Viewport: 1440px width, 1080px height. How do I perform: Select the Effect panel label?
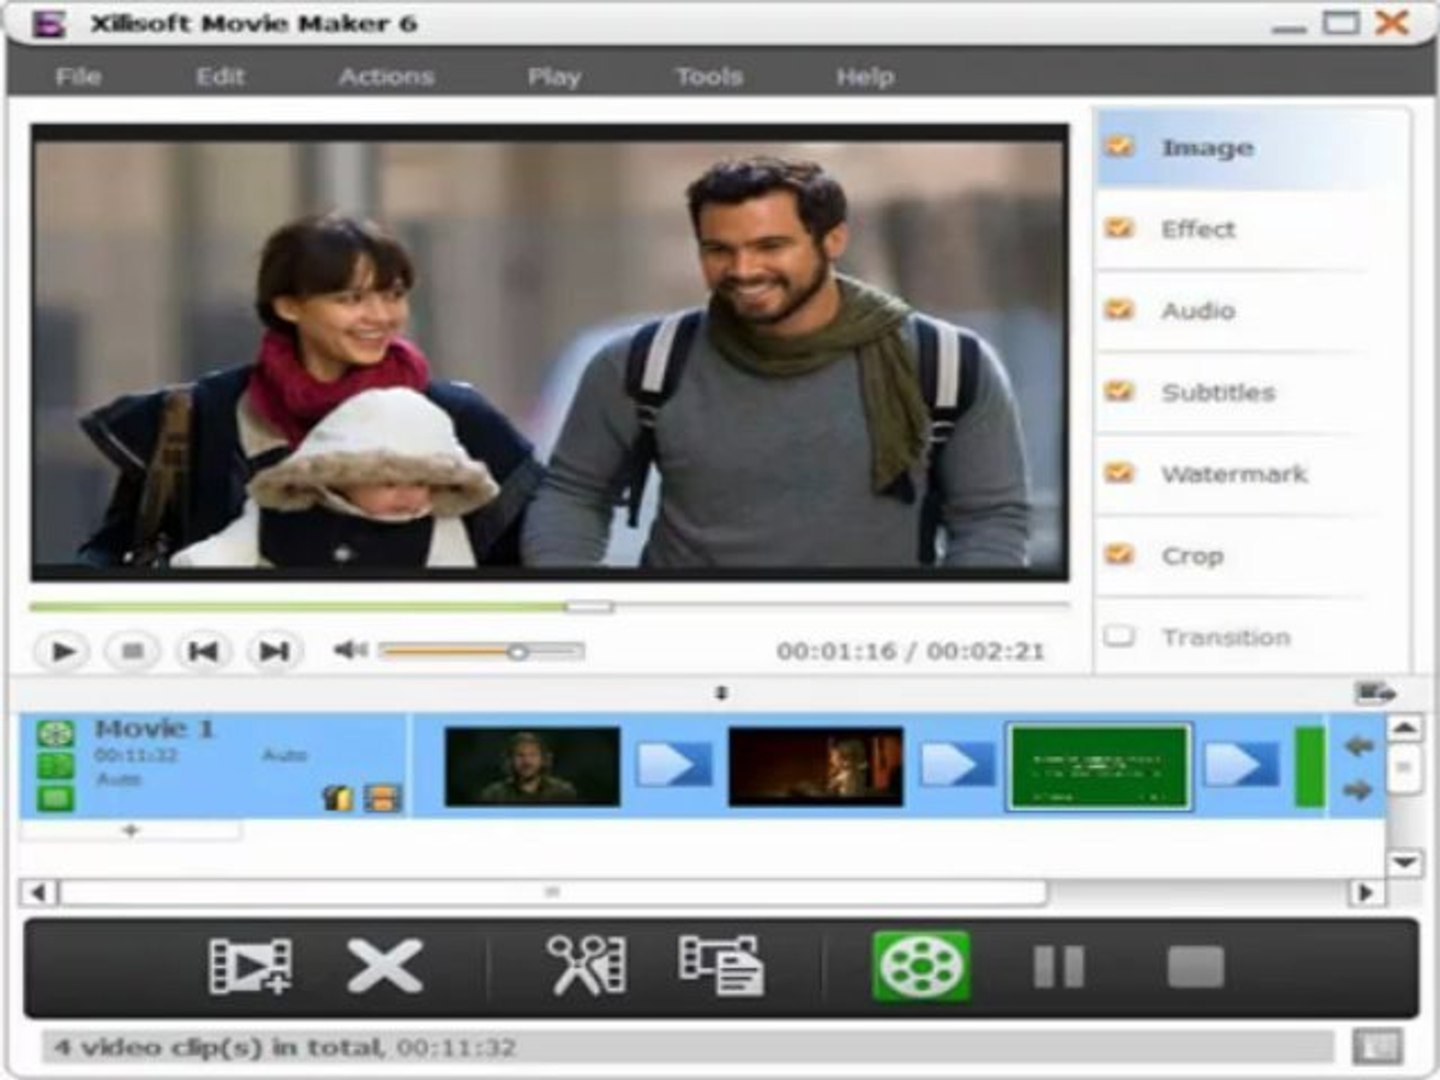coord(1198,229)
